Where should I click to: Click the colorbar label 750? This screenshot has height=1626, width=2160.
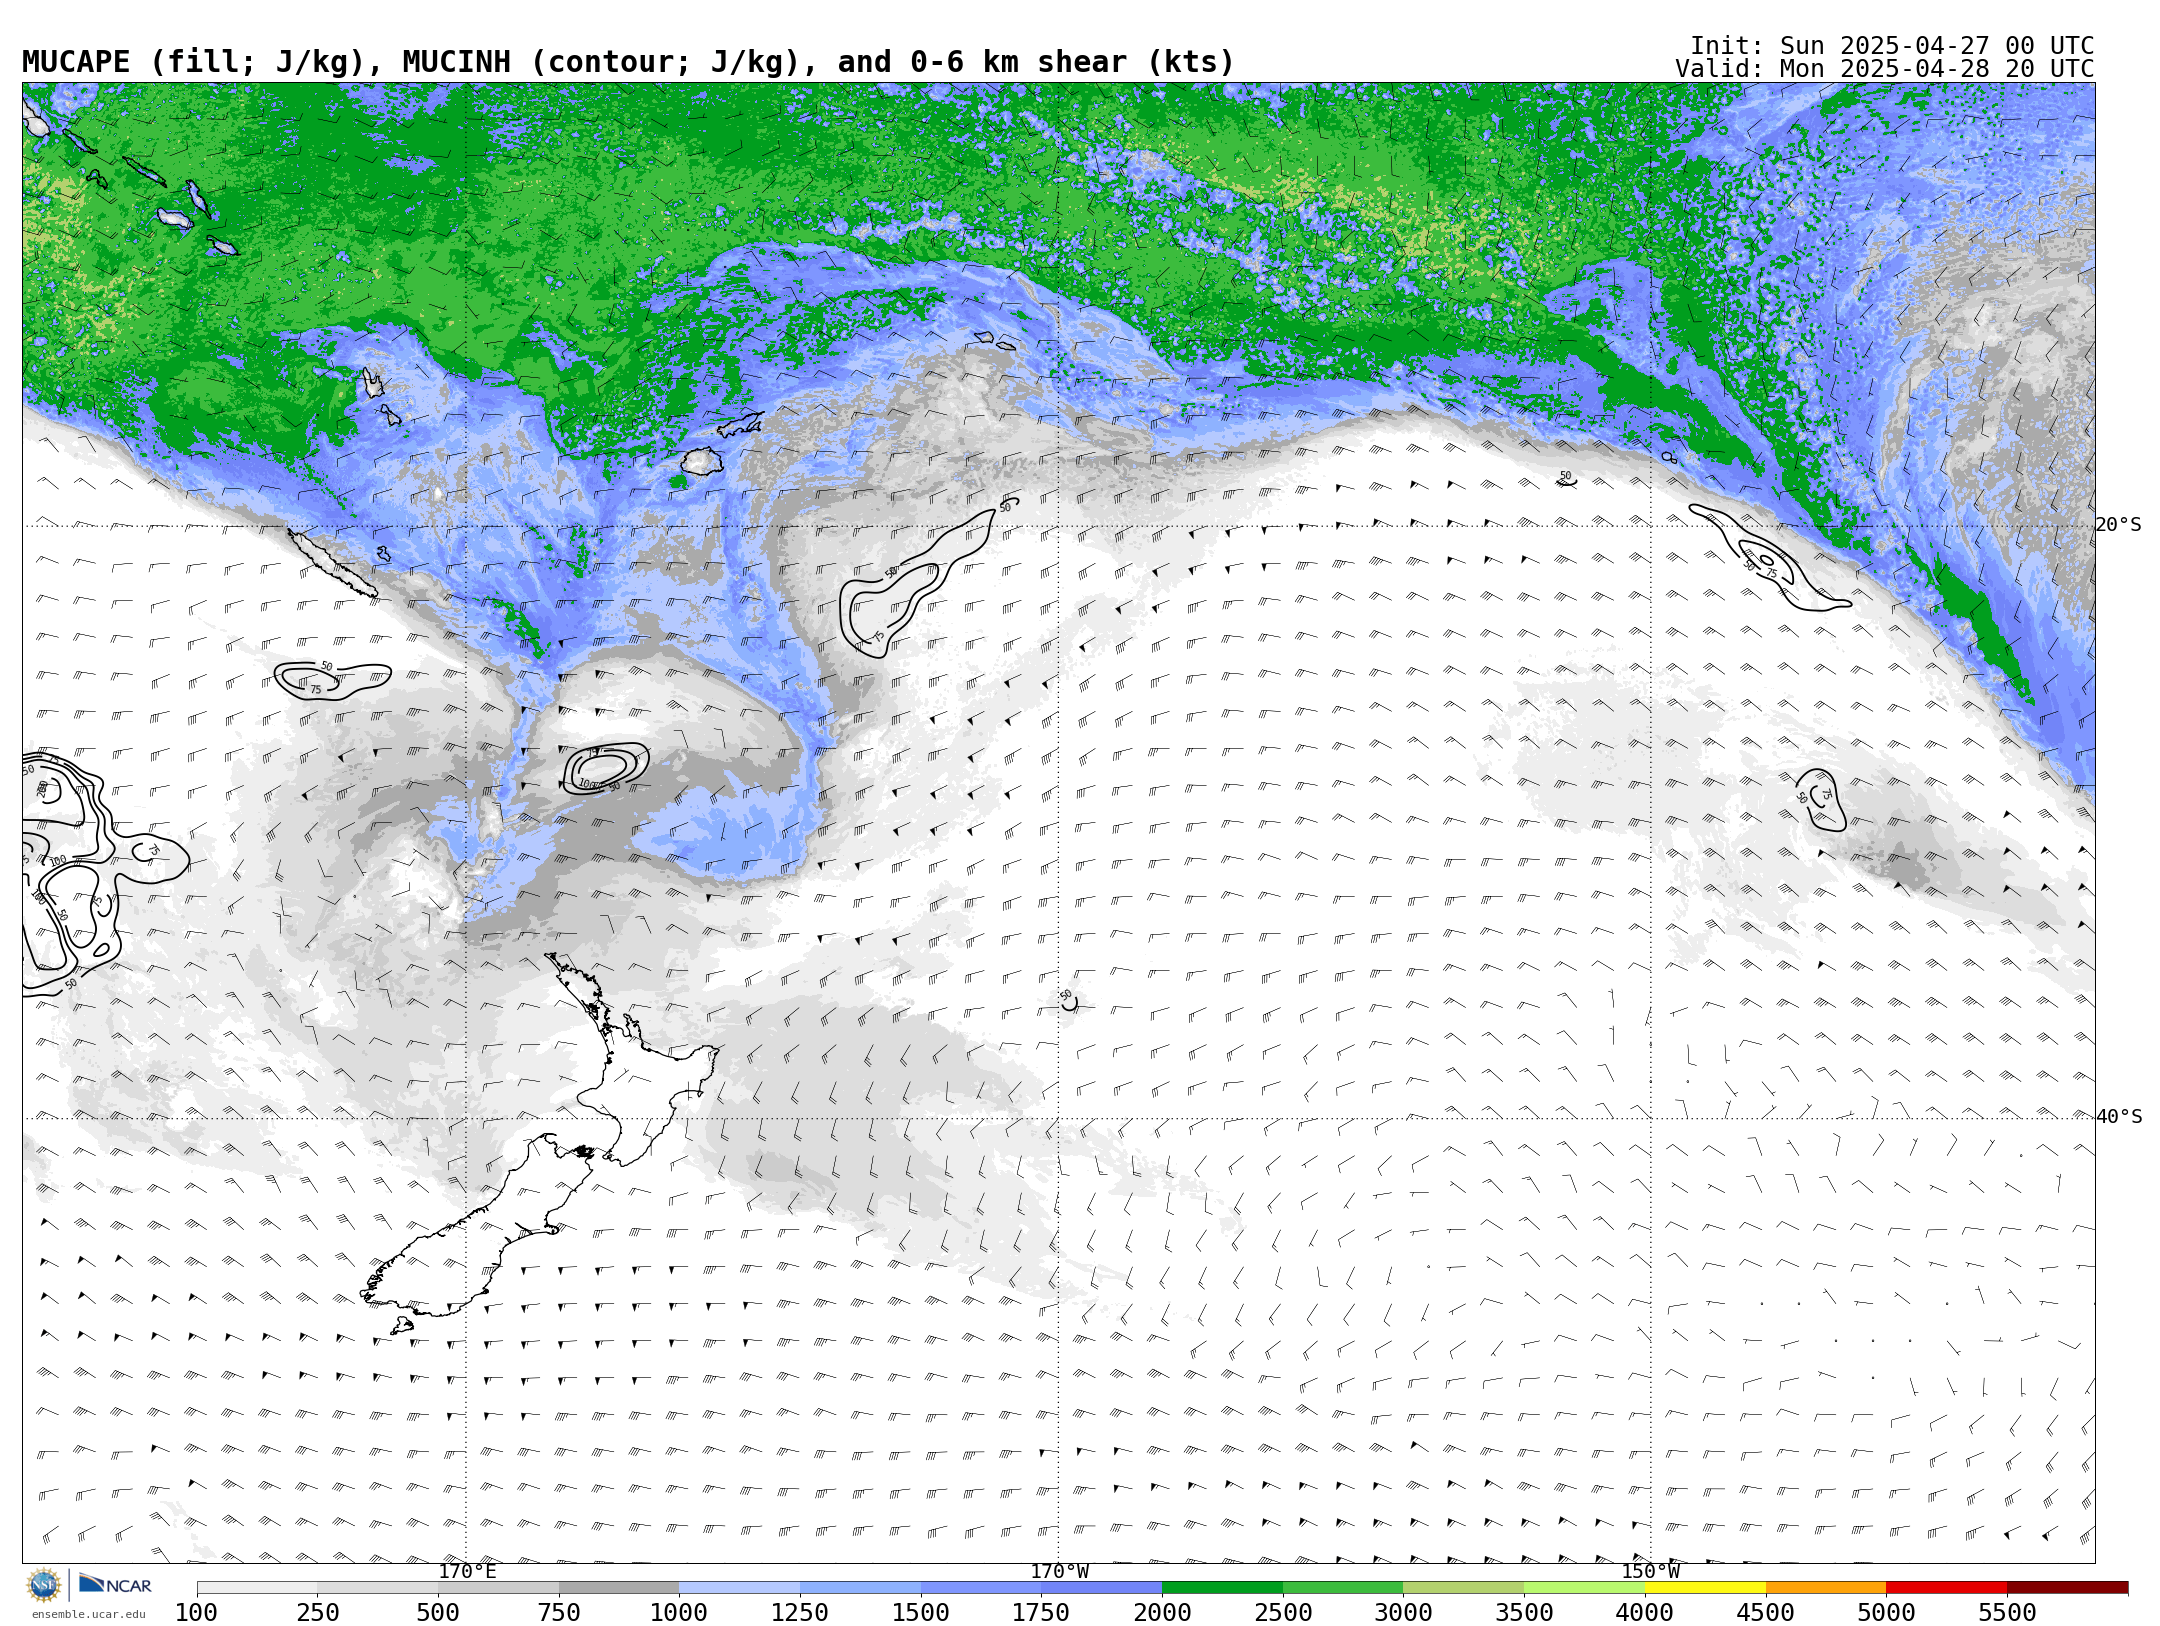click(559, 1613)
